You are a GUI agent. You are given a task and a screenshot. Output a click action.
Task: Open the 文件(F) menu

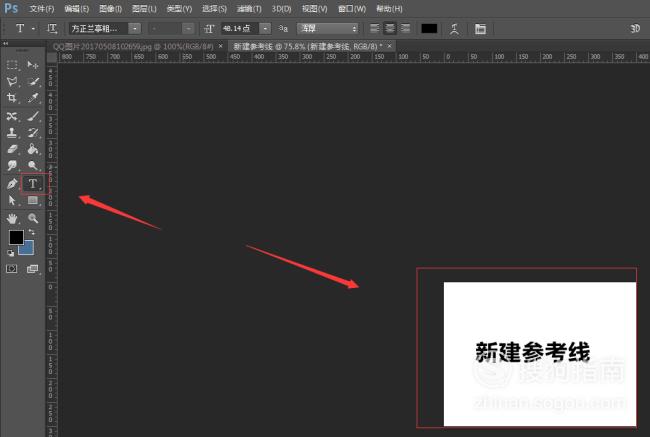click(x=41, y=9)
